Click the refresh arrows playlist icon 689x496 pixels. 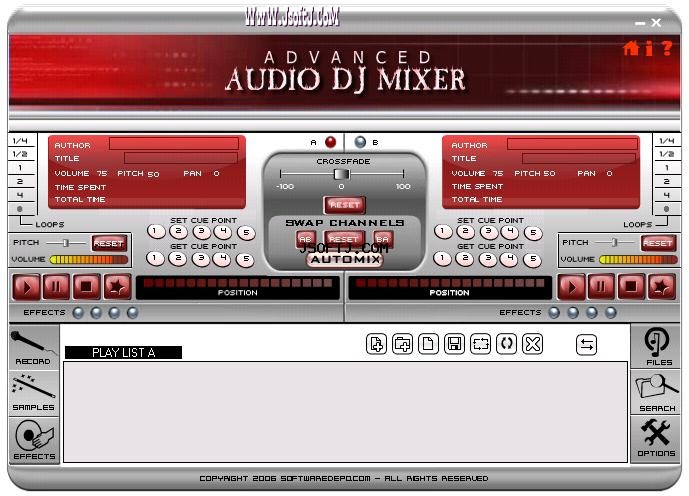click(506, 344)
